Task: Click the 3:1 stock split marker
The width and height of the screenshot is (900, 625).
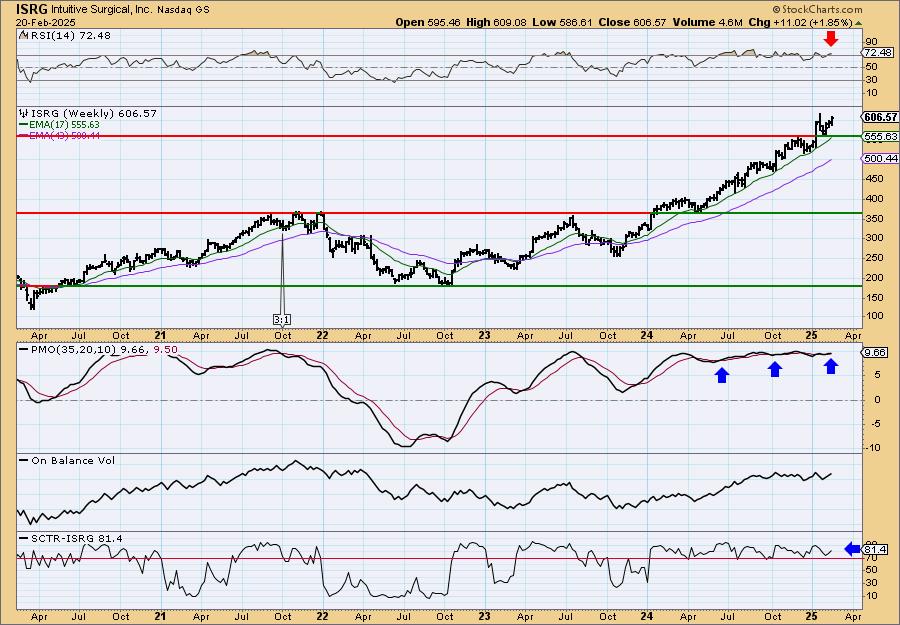Action: pos(281,319)
